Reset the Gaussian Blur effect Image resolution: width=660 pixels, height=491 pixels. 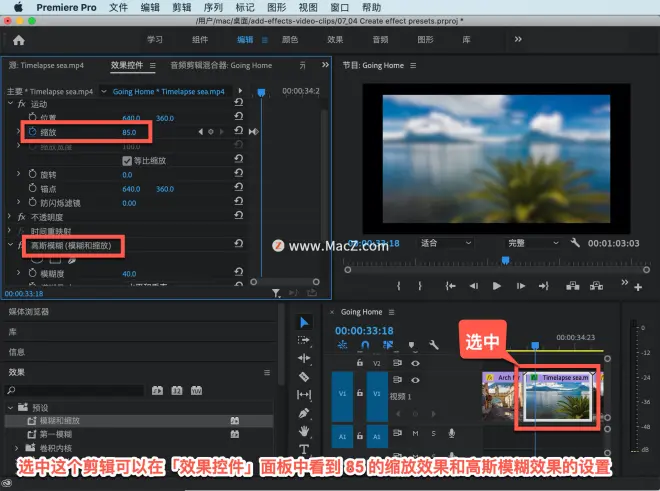(239, 243)
